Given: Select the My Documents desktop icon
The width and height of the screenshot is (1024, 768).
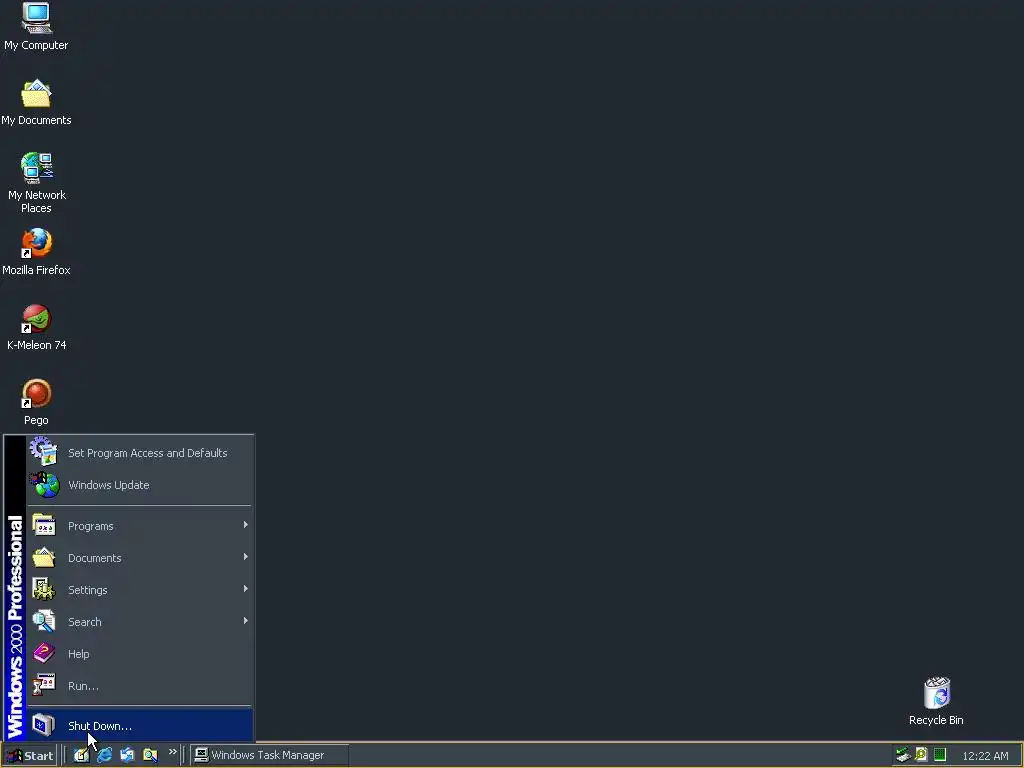Looking at the screenshot, I should click(36, 102).
